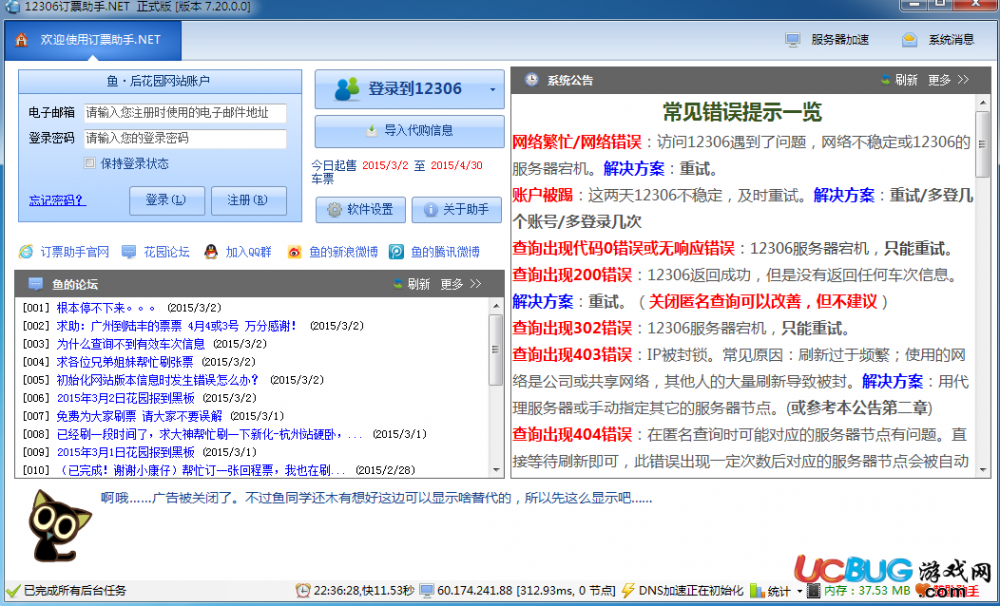Click the QQ penguin icon
The image size is (1000, 606).
pos(211,252)
